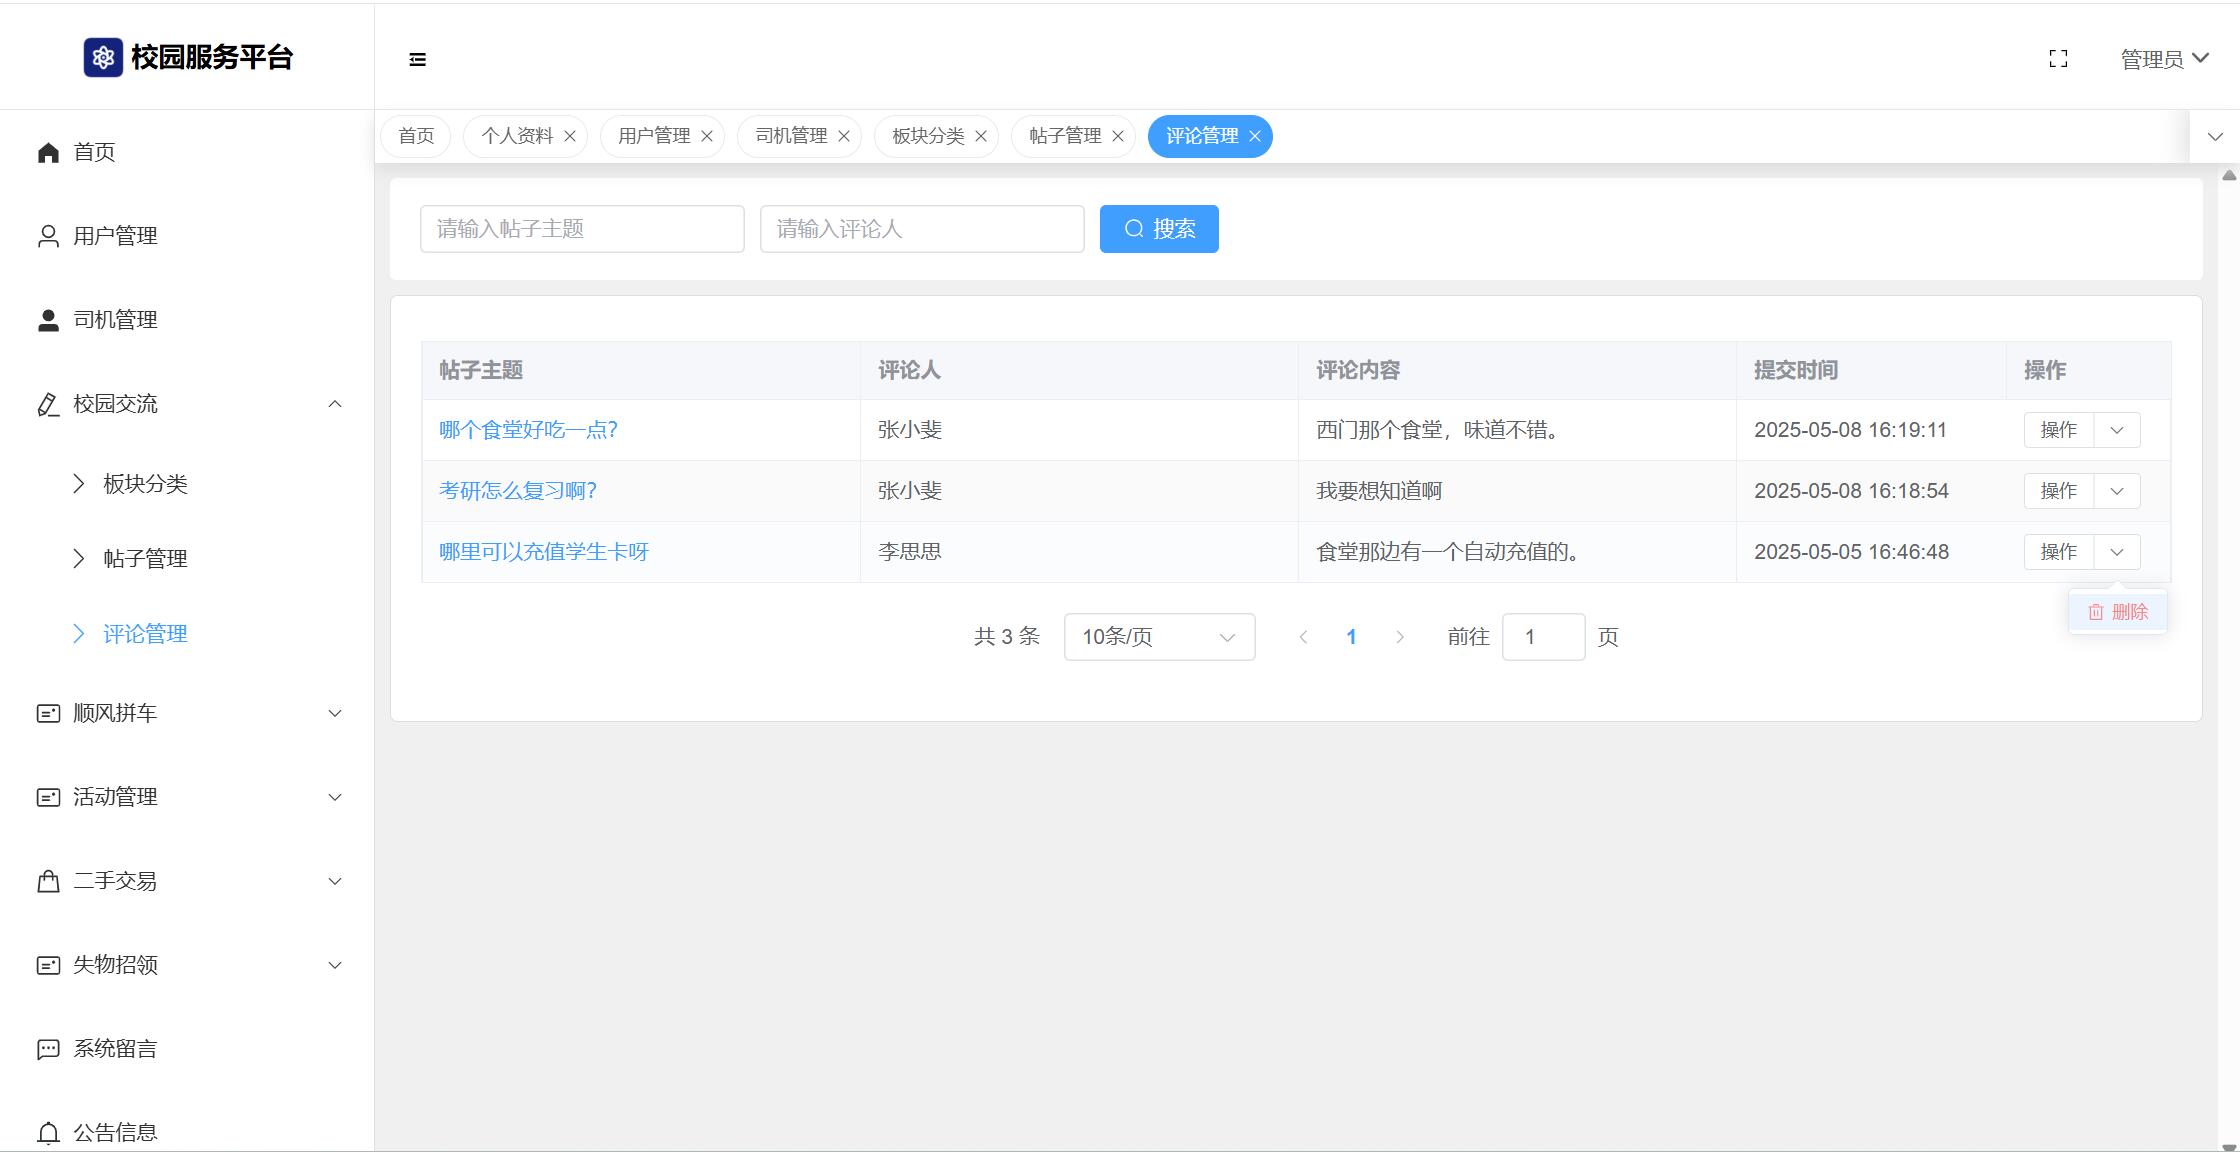Viewport: 2240px width, 1152px height.
Task: Go to next page arrow
Action: click(1400, 637)
